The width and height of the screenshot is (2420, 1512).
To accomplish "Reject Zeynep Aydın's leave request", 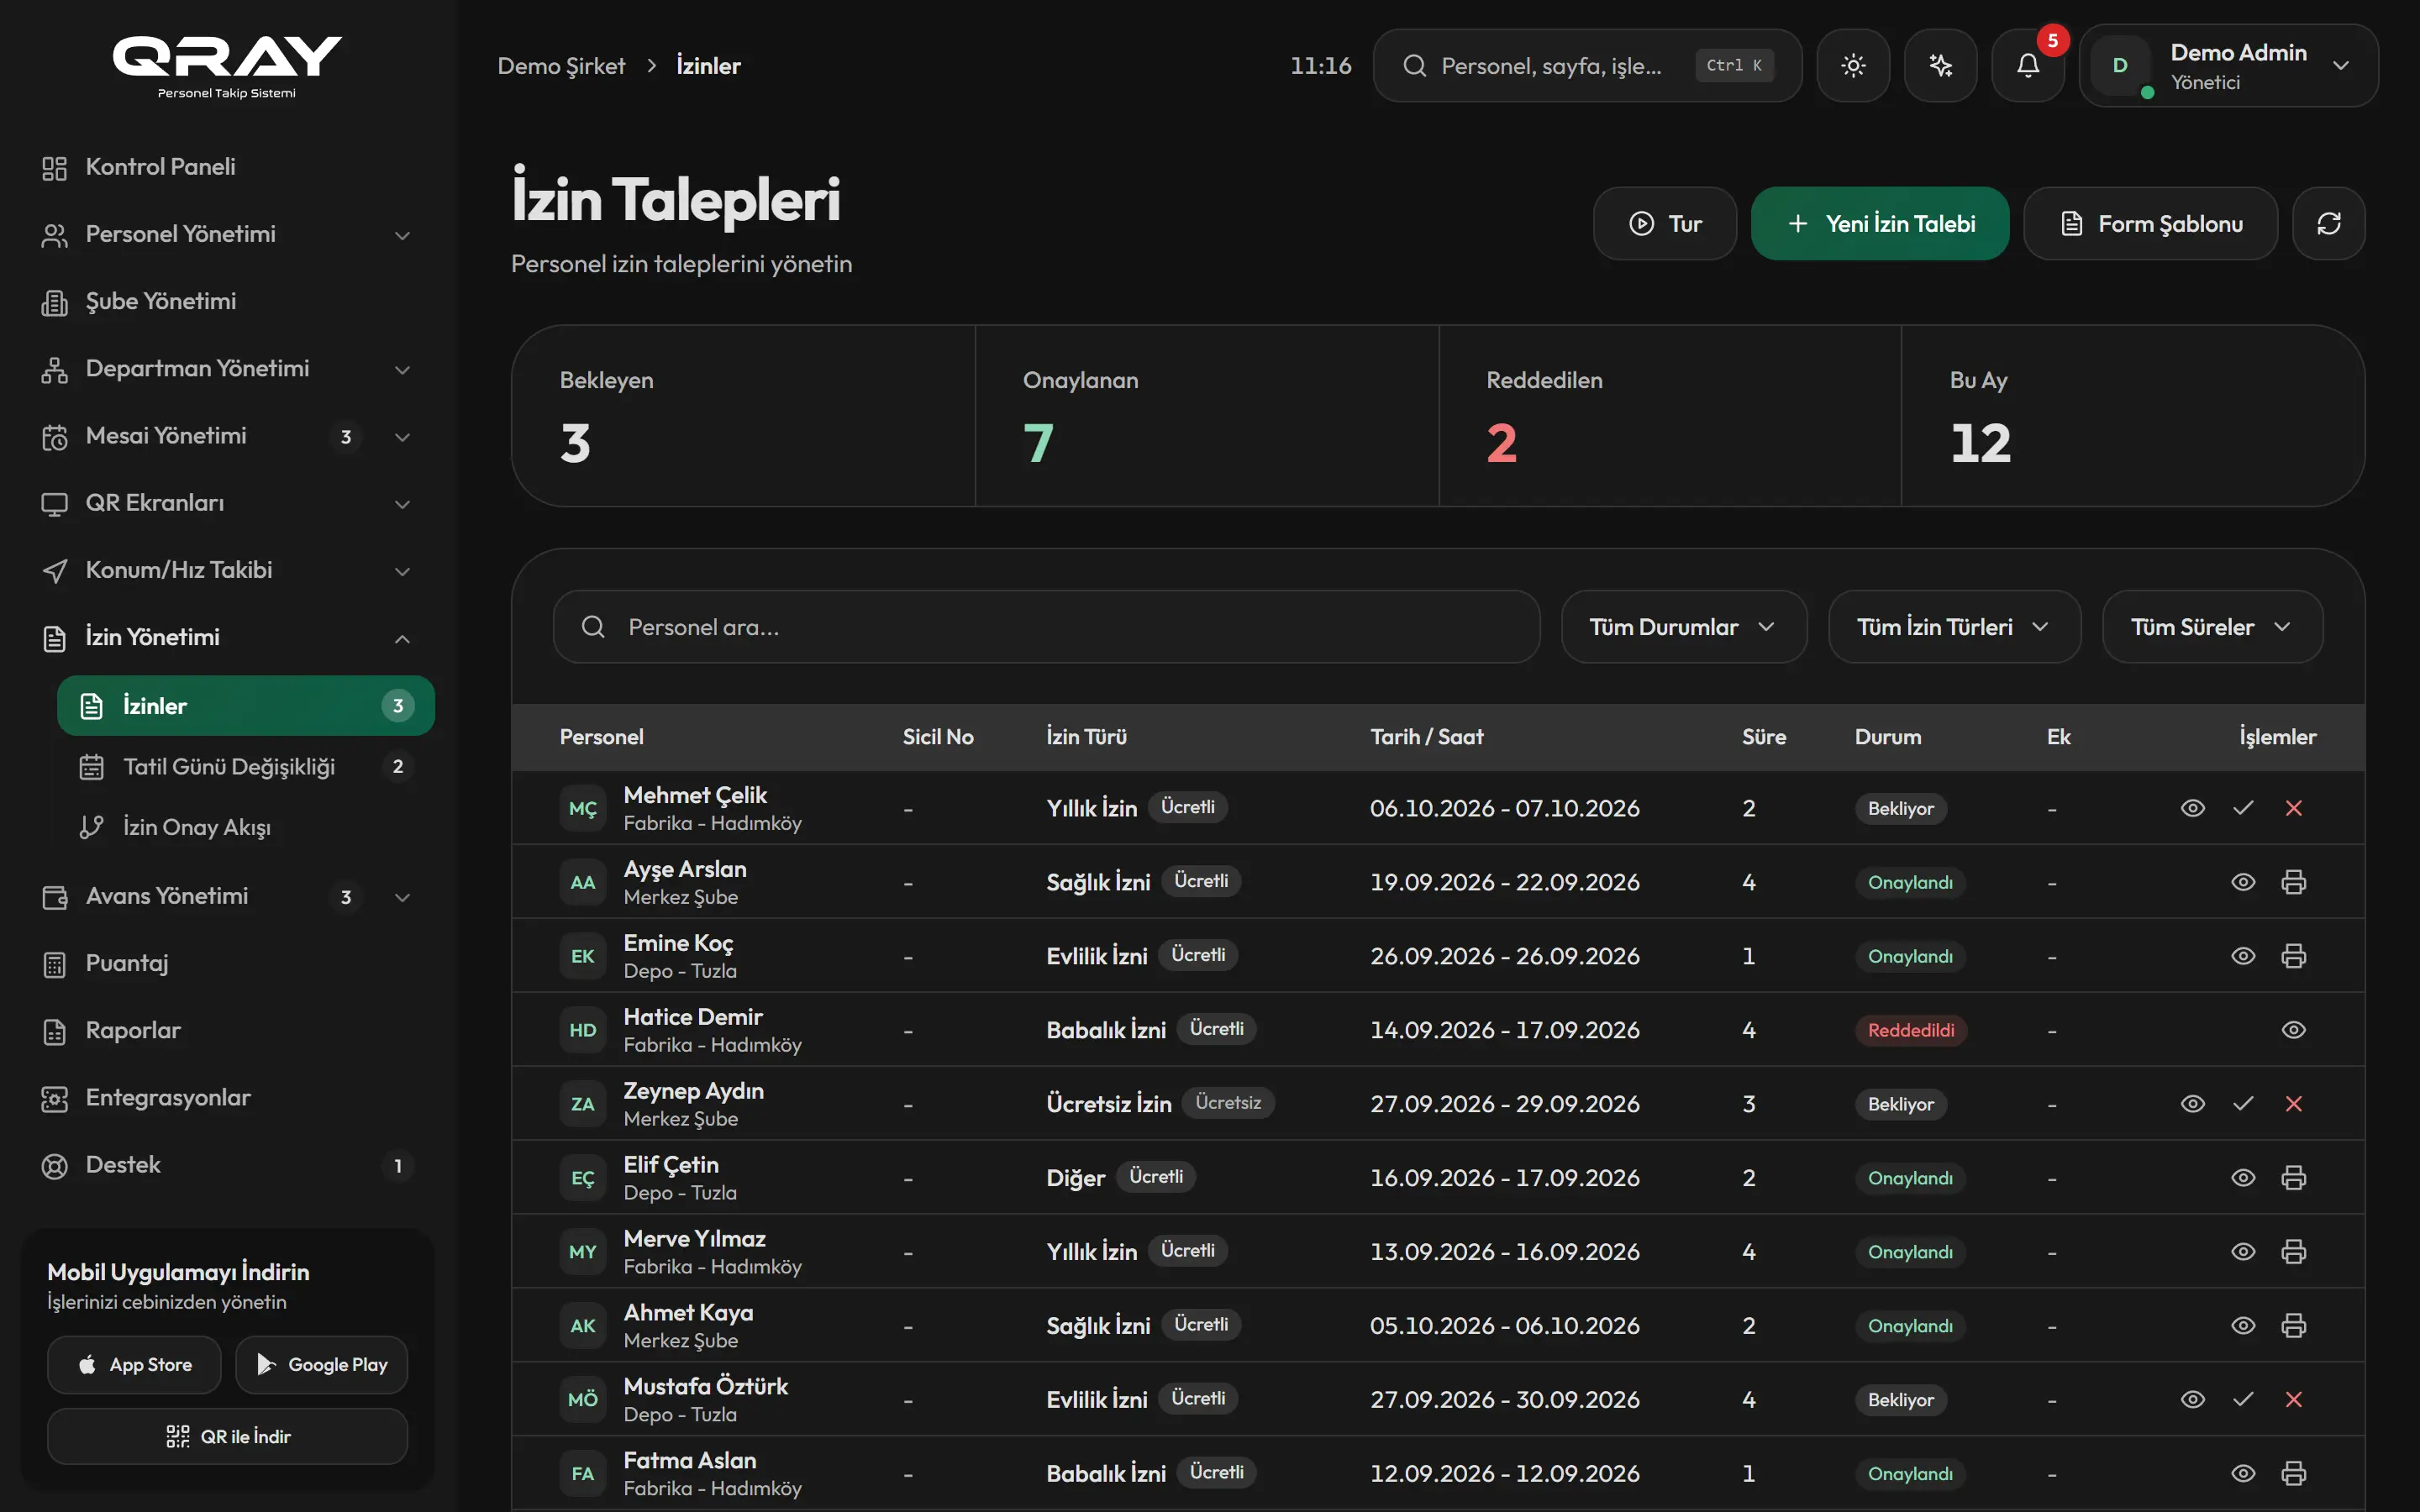I will pyautogui.click(x=2294, y=1104).
